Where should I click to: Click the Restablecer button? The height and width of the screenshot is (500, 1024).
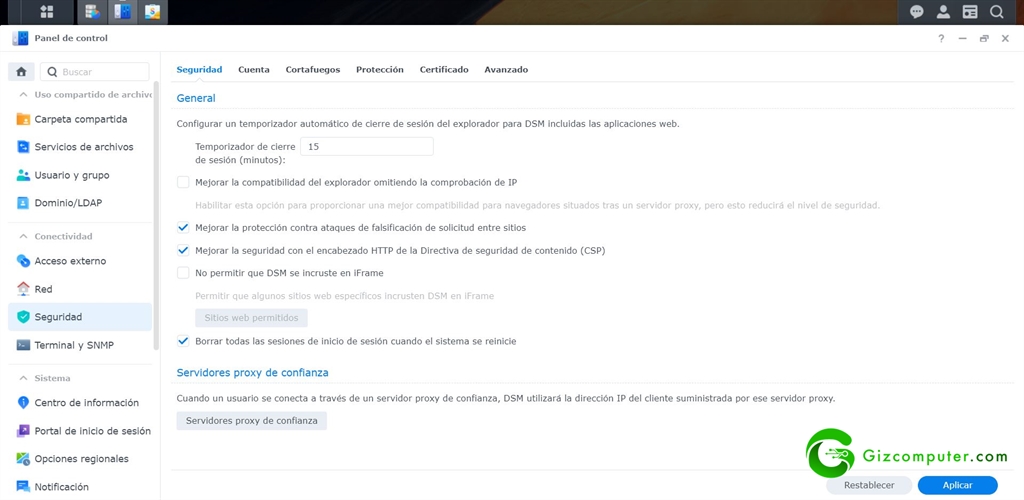869,485
